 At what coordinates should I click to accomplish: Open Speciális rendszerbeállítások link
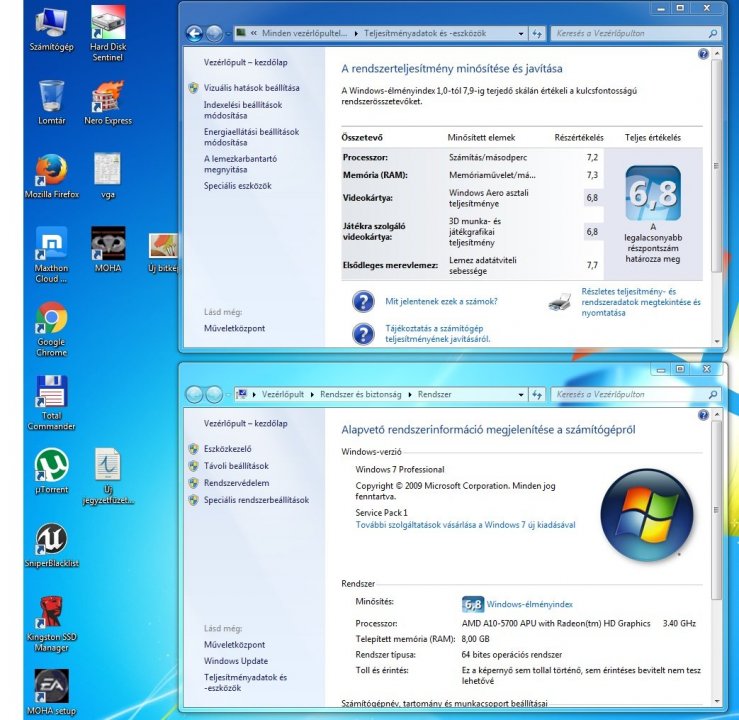[x=256, y=500]
